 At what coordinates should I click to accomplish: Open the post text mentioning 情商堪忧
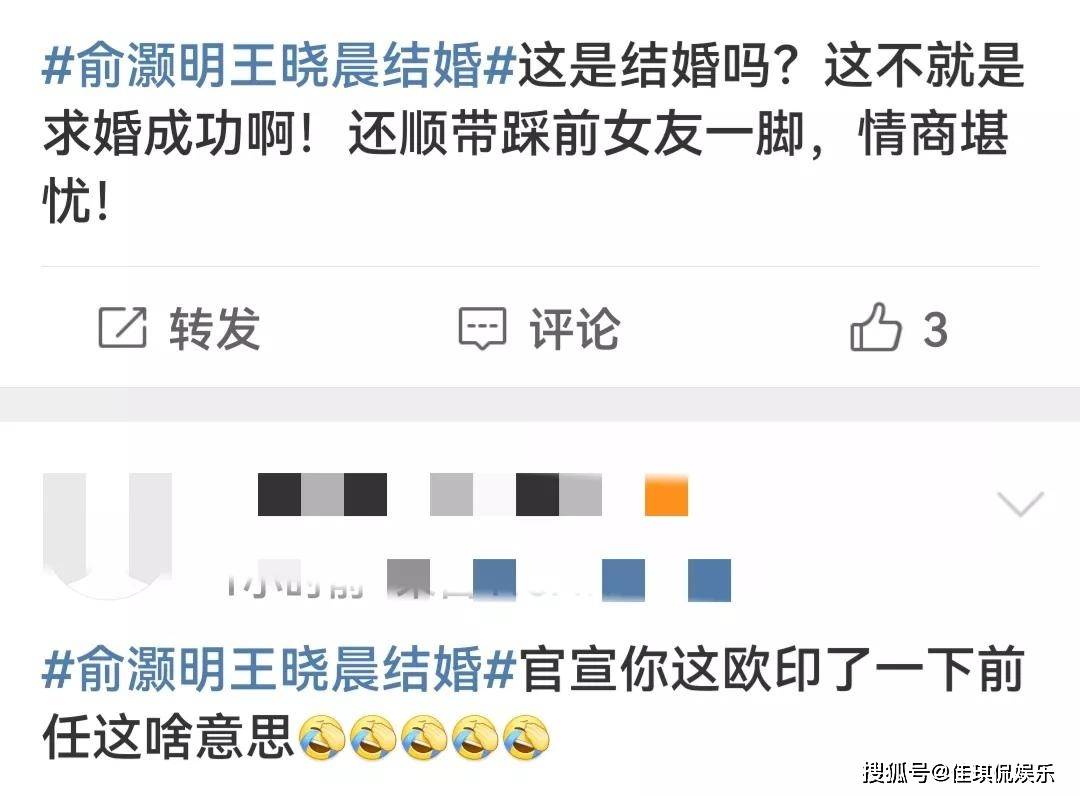(x=534, y=134)
